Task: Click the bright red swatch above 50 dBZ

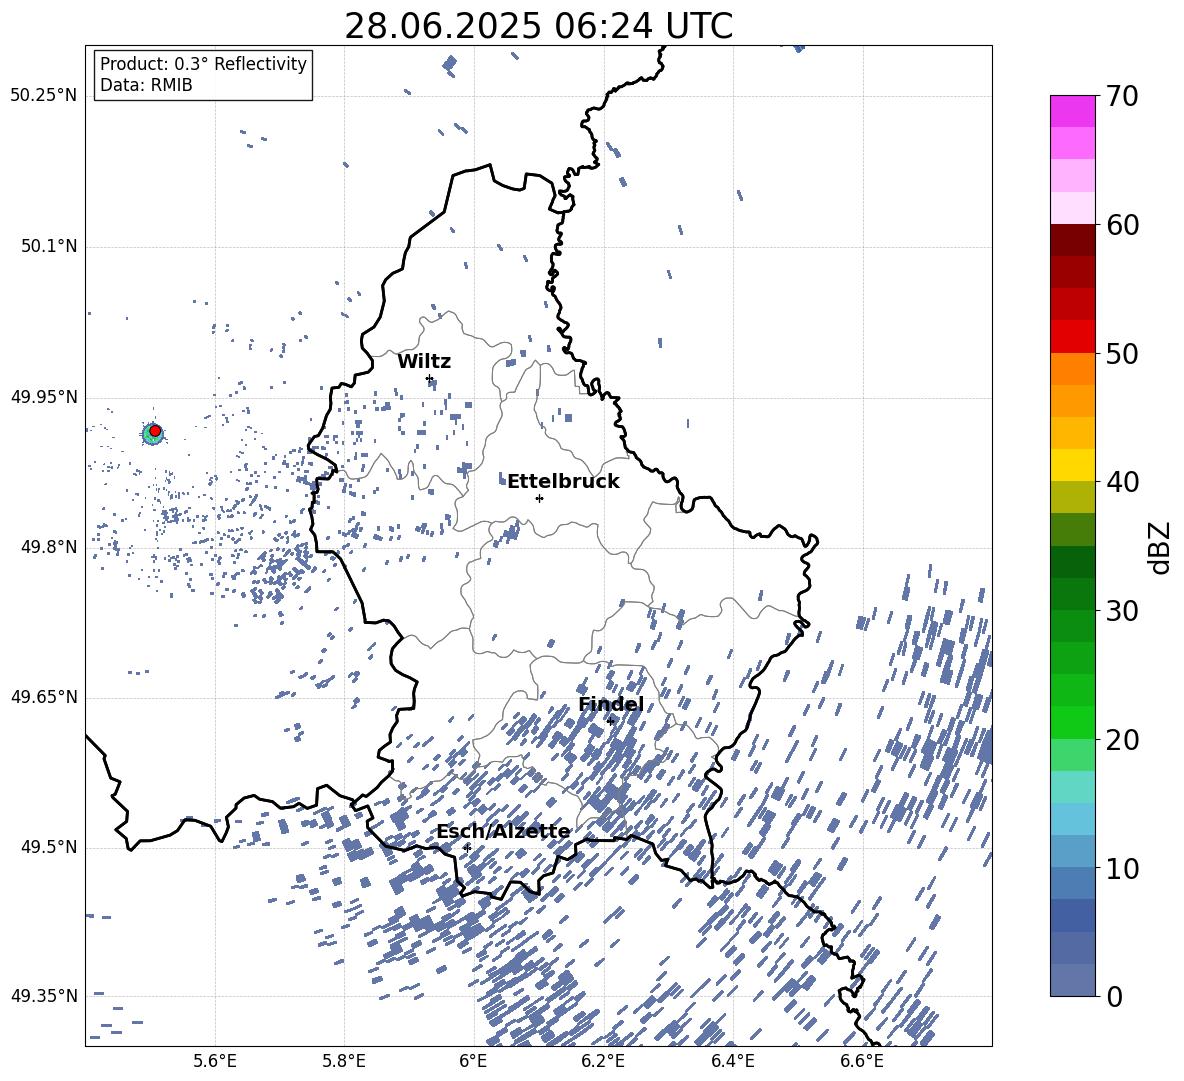Action: point(1073,337)
